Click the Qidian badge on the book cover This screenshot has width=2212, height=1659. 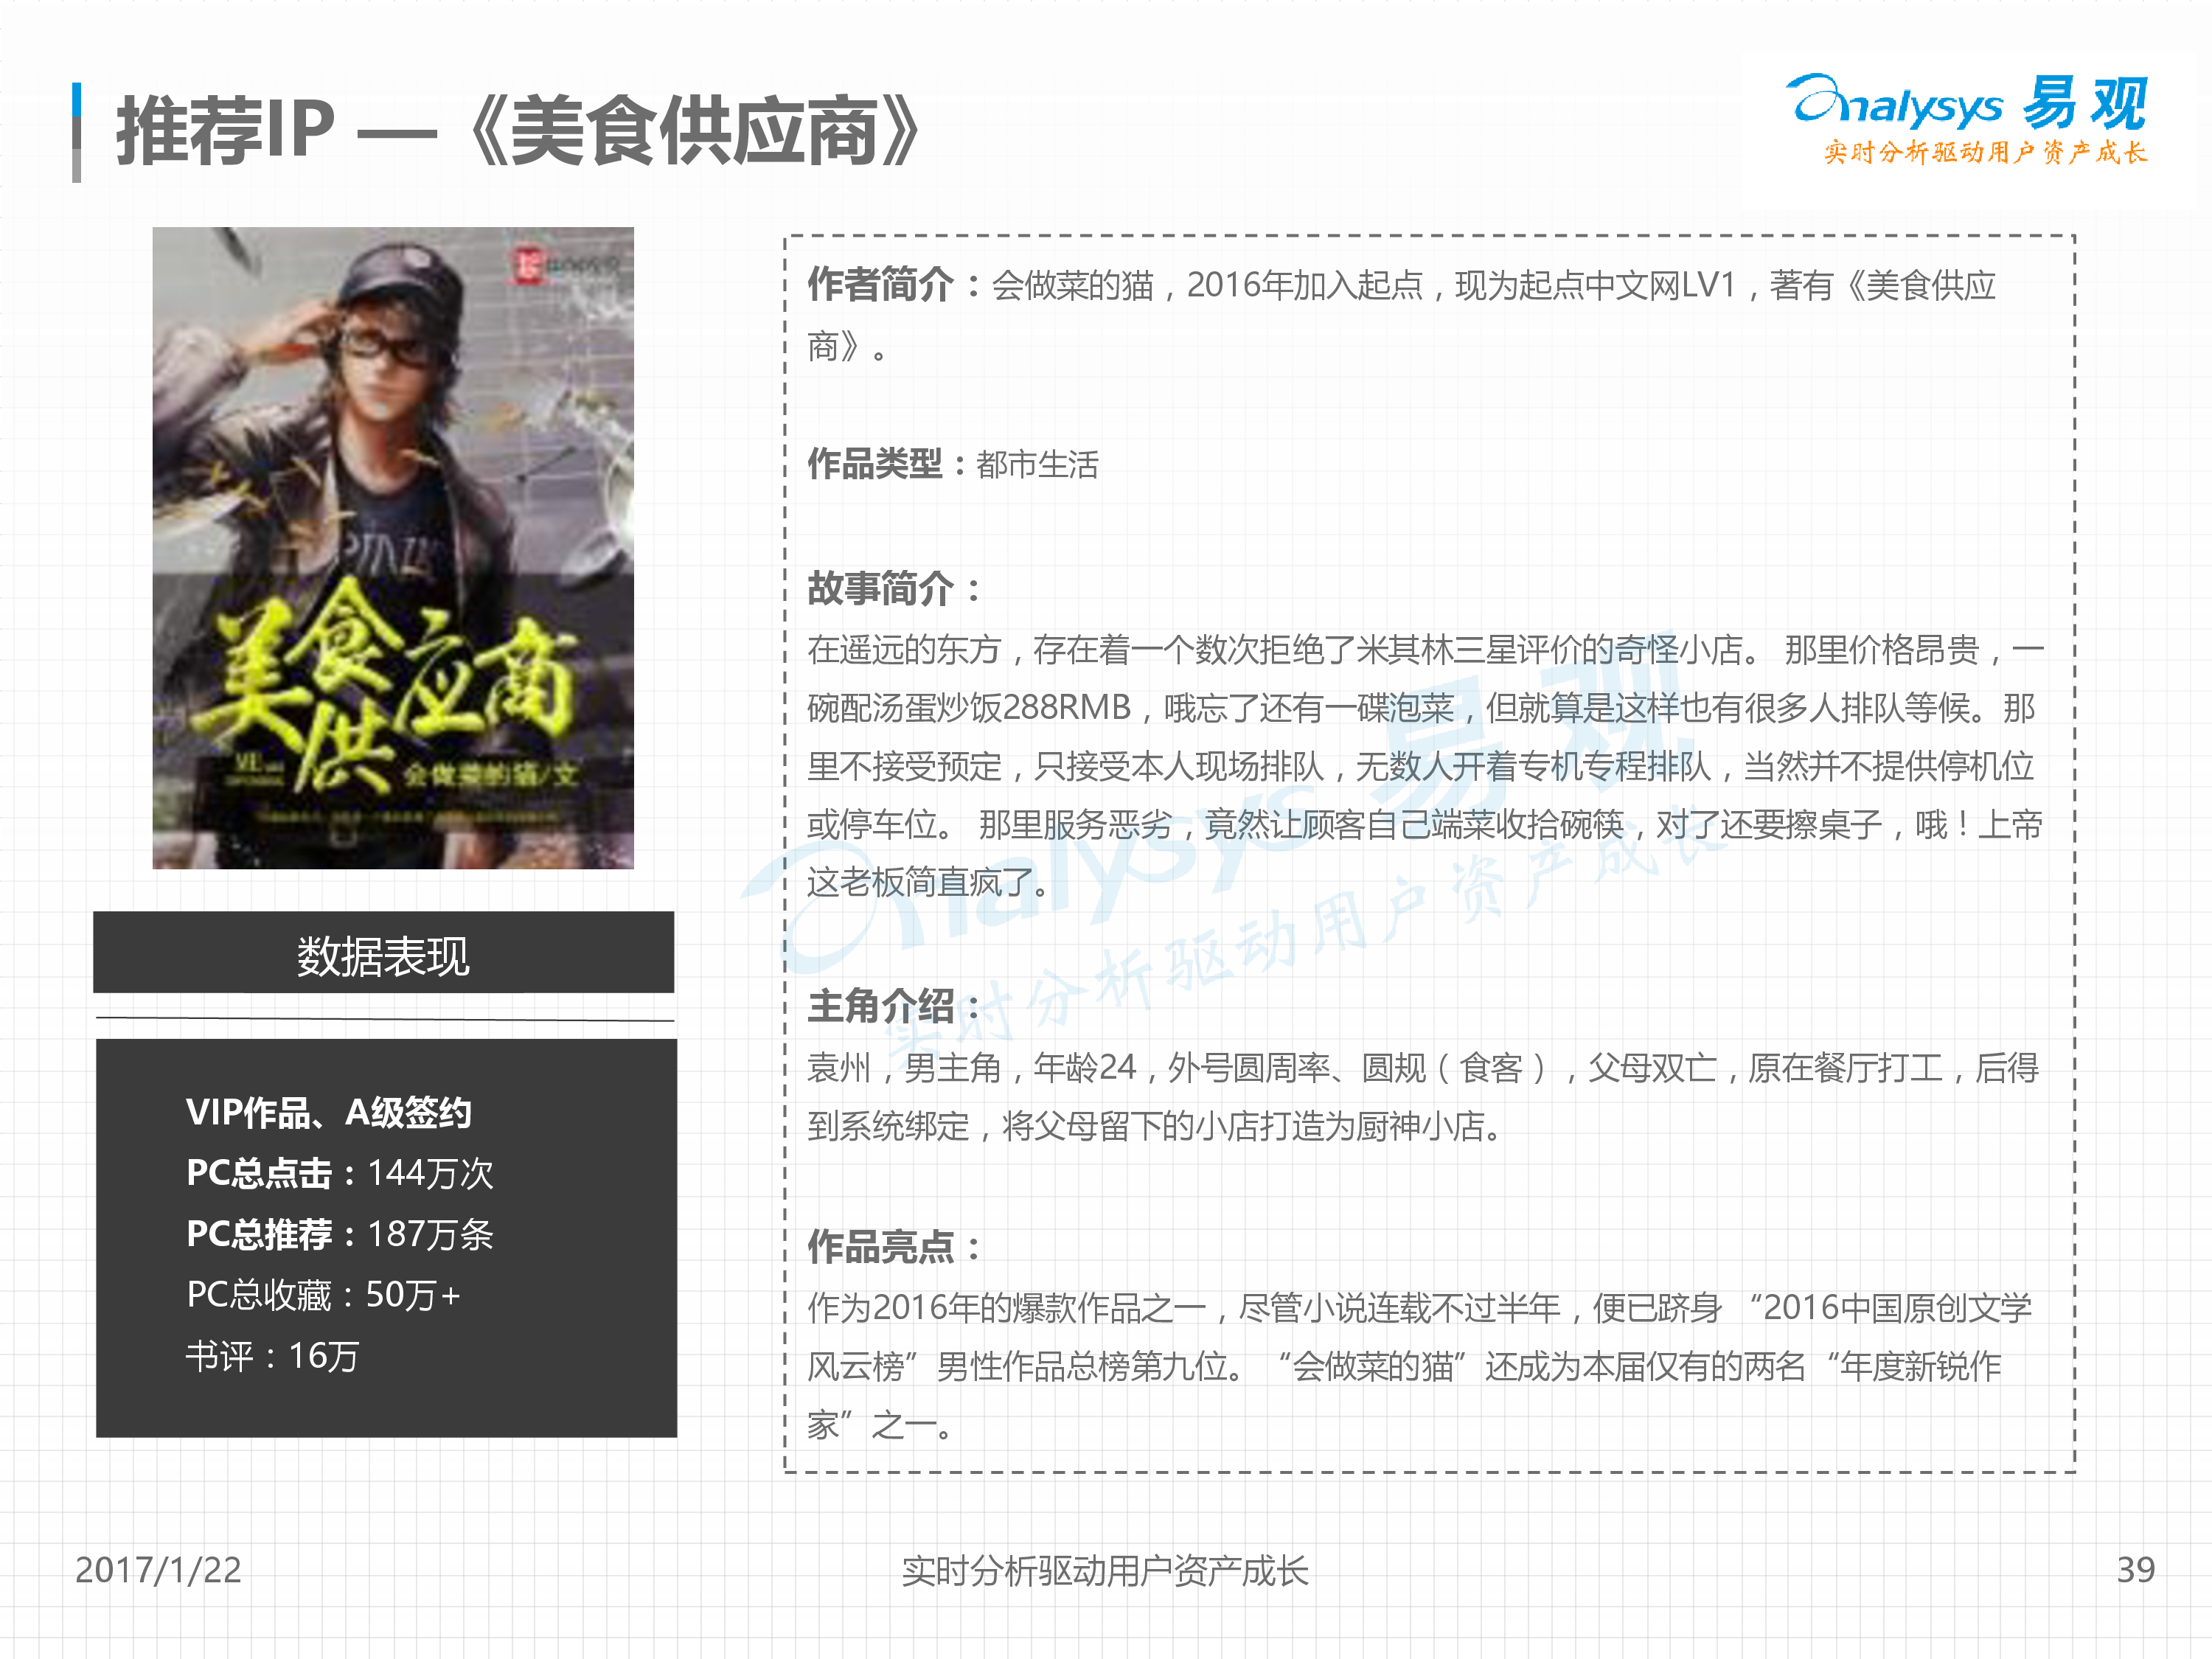tap(566, 266)
